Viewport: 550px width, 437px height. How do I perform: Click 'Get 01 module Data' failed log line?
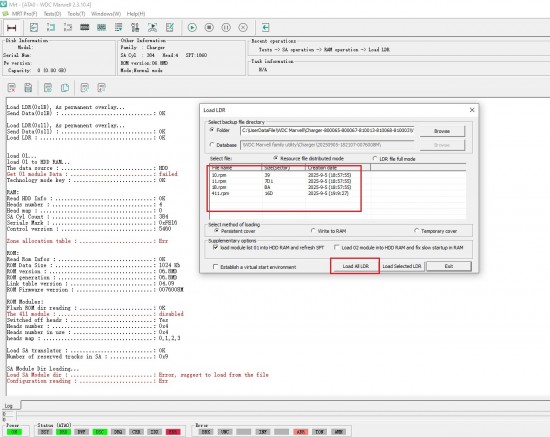point(92,174)
